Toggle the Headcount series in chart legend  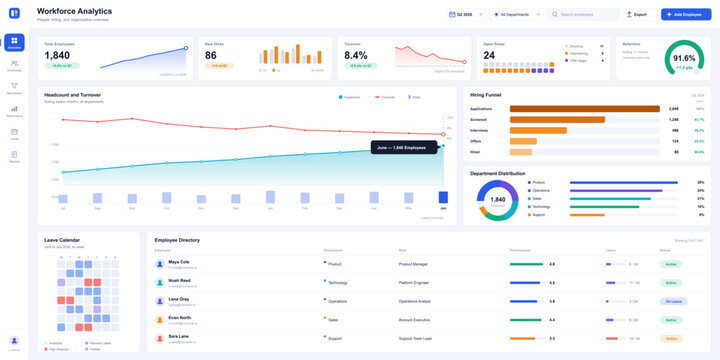coord(349,97)
